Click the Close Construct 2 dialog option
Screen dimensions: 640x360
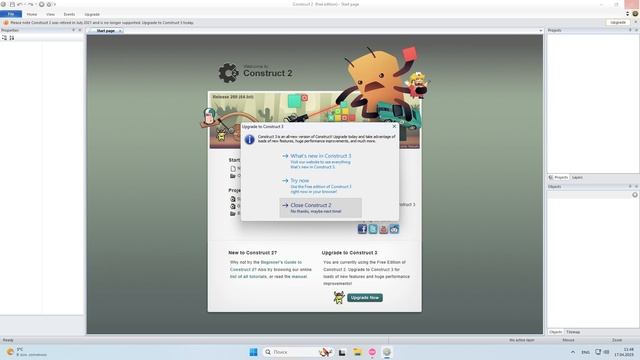(320, 208)
